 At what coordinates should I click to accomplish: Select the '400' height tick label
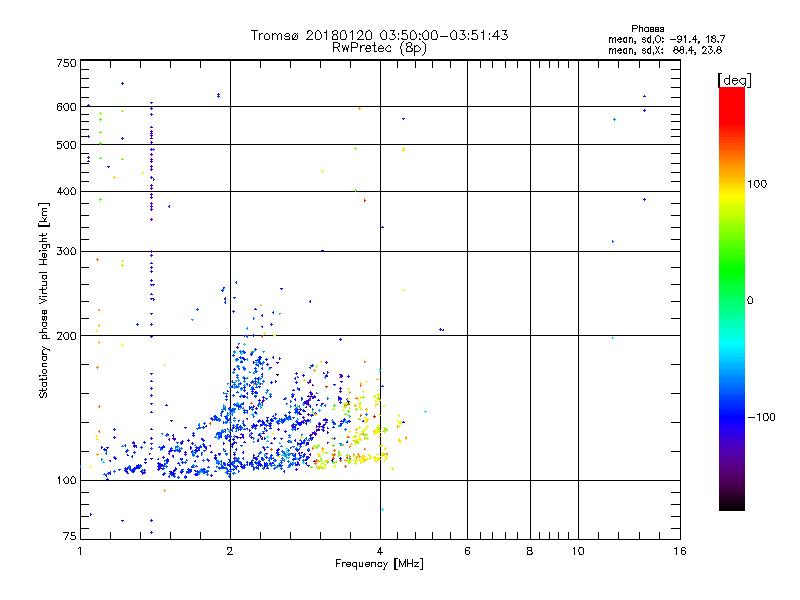[x=66, y=191]
